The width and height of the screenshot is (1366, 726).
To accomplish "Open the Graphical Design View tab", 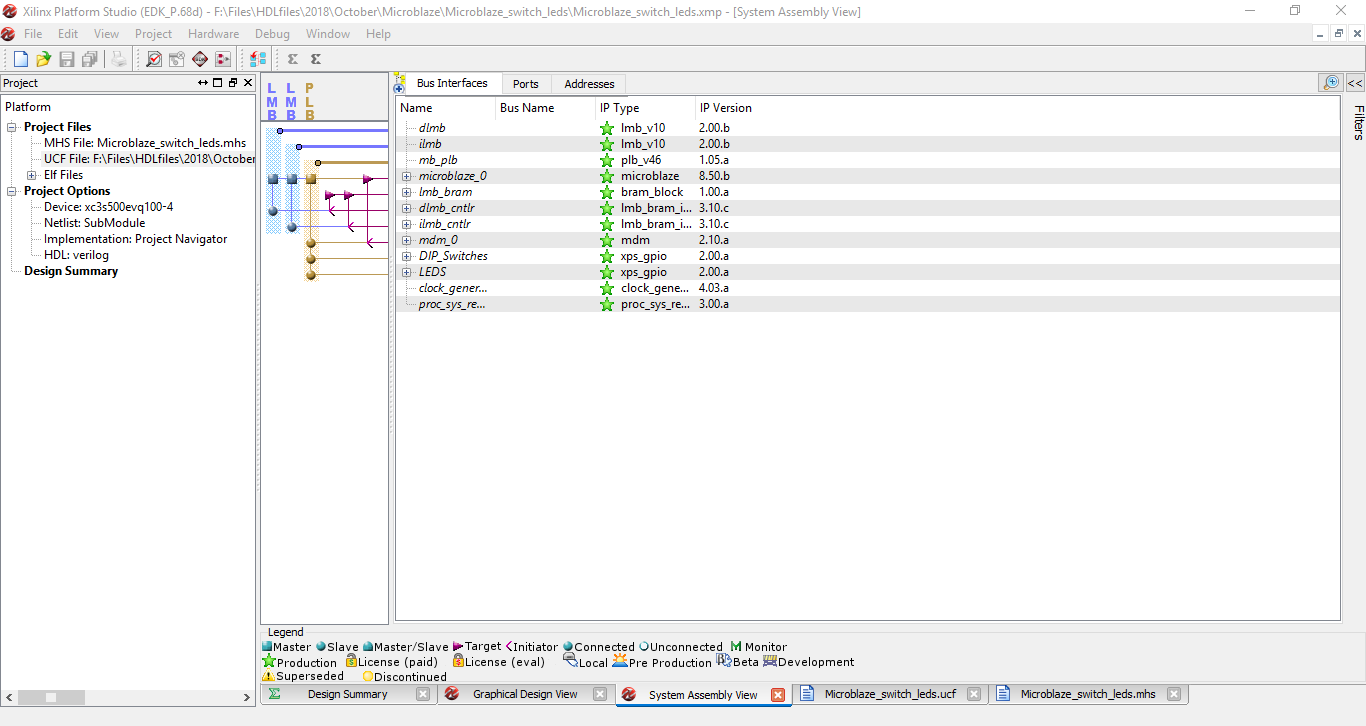I will click(525, 694).
